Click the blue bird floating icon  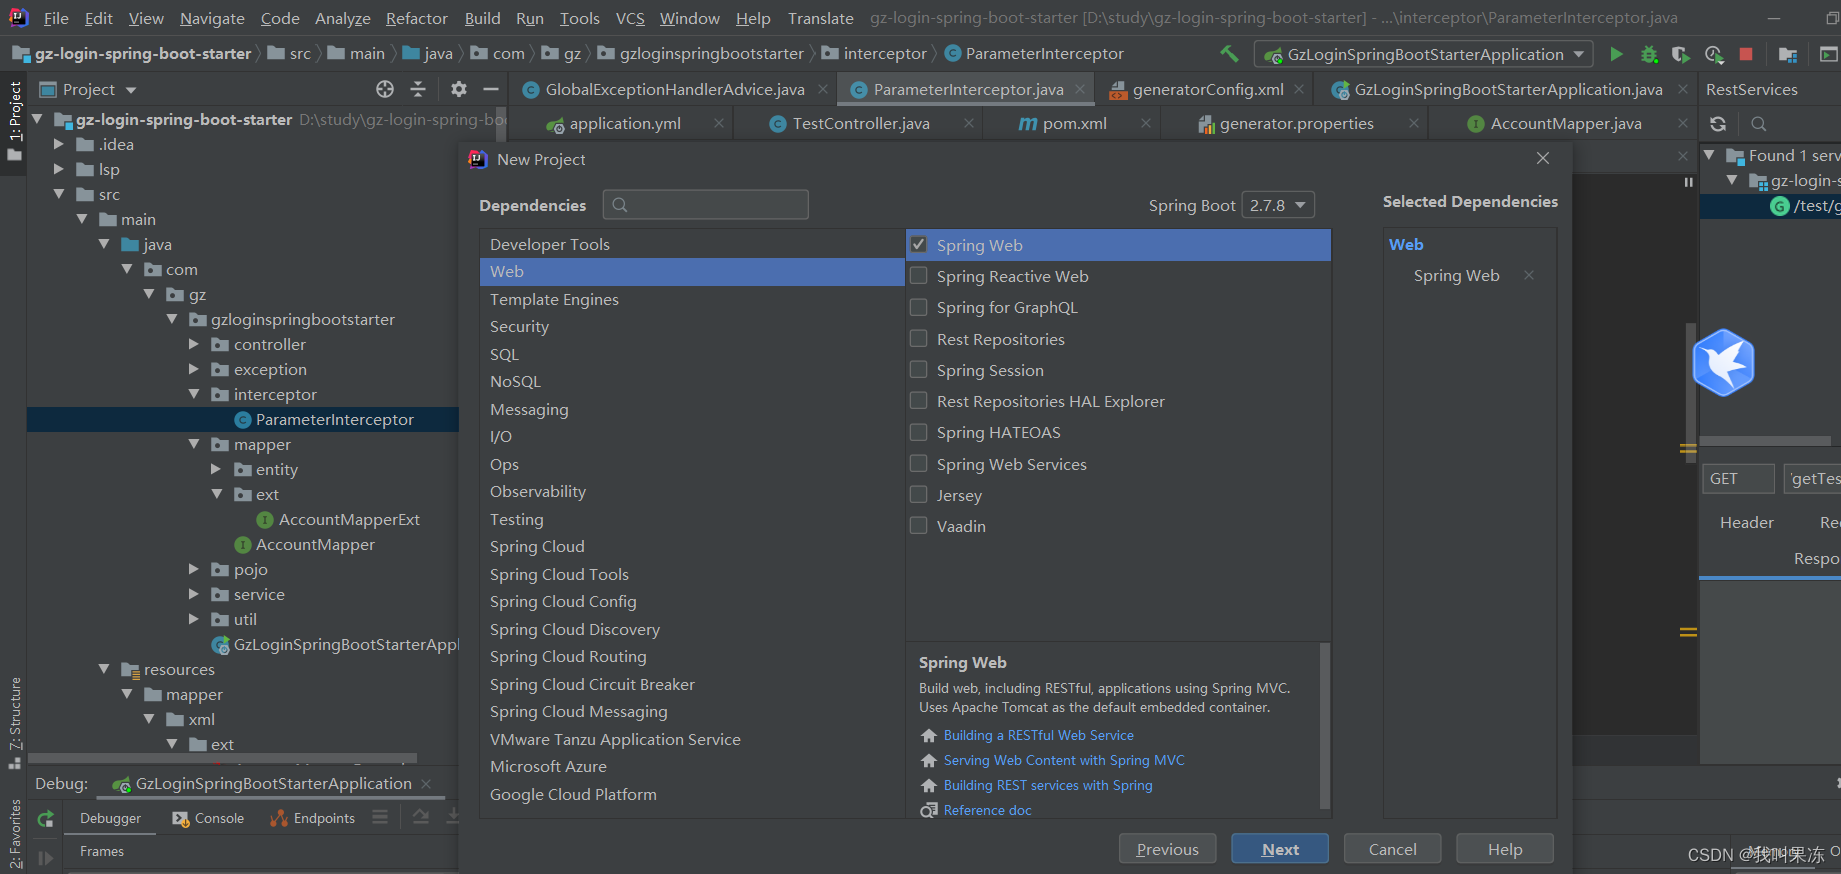click(x=1723, y=362)
